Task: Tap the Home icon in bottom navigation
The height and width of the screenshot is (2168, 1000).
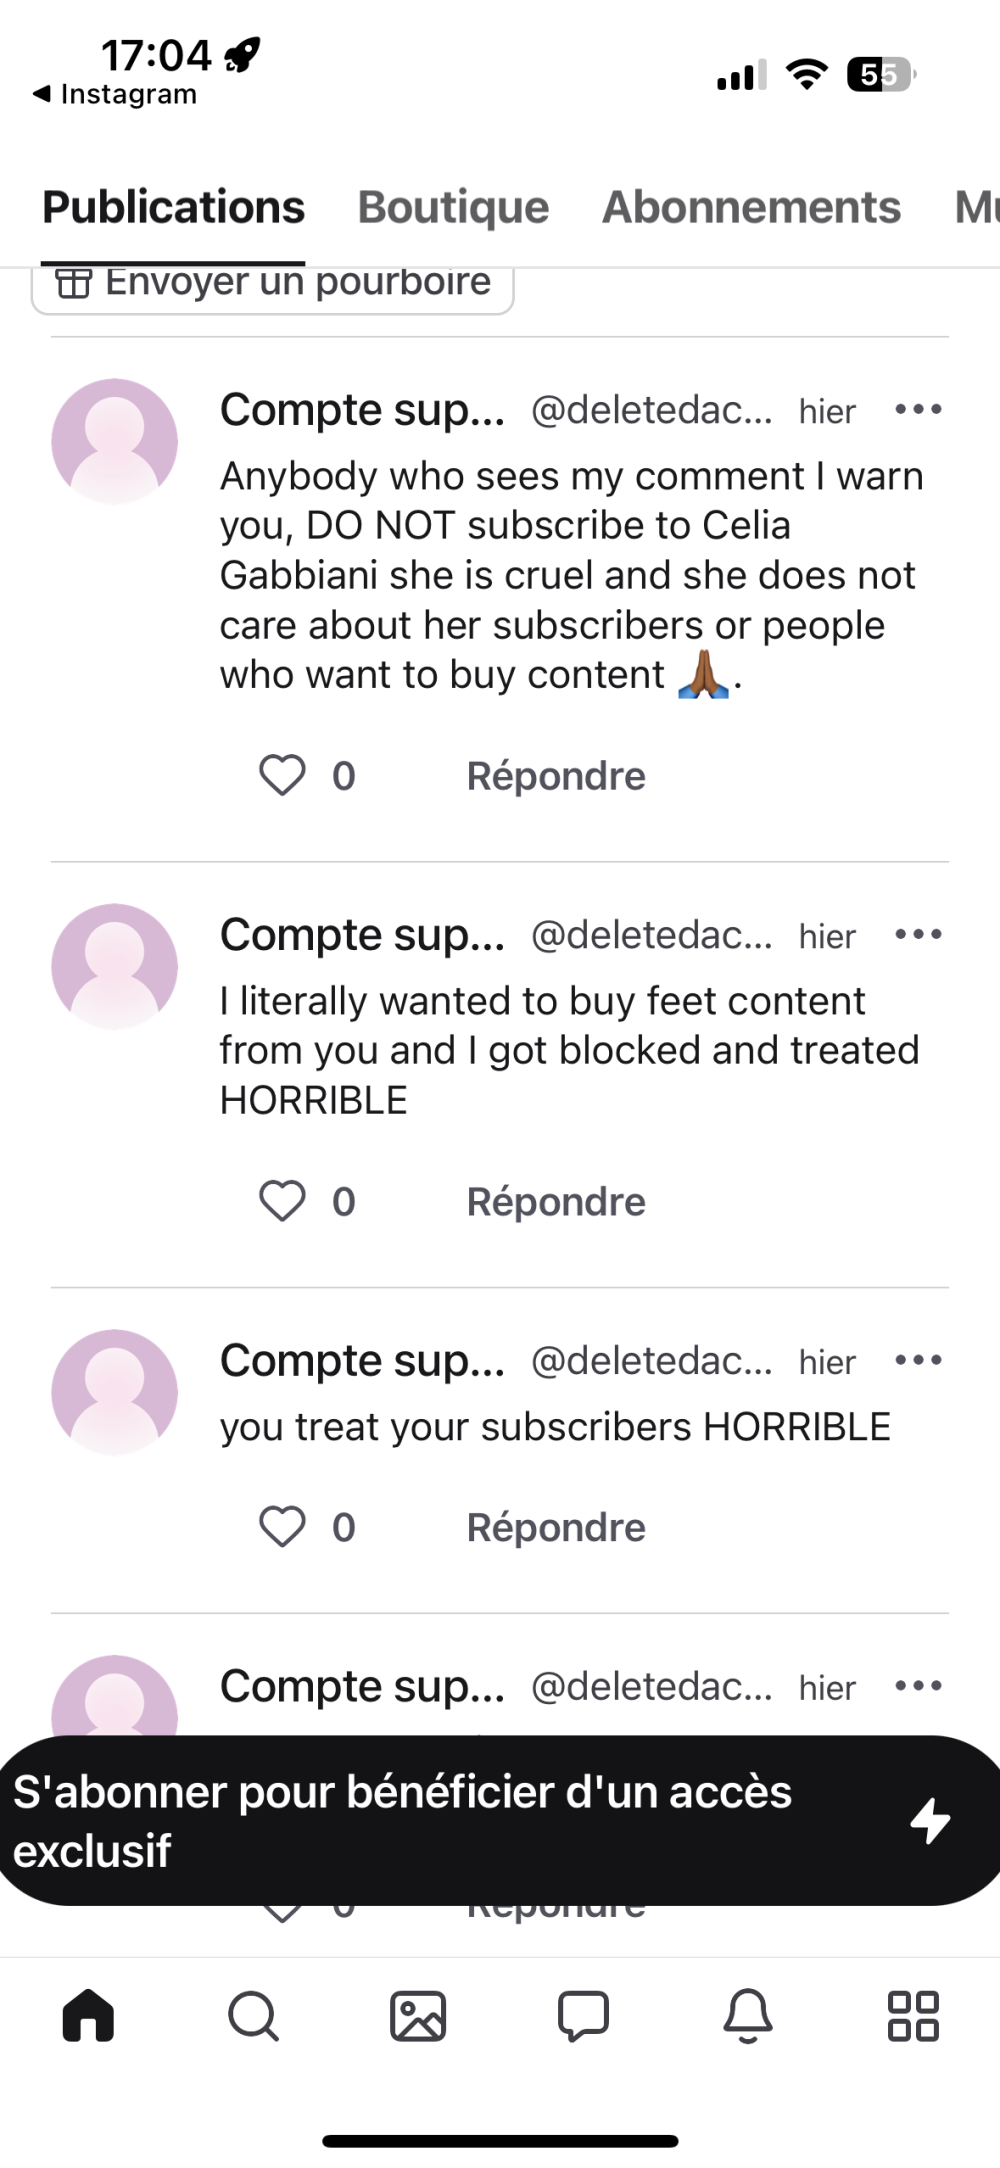Action: tap(88, 2015)
